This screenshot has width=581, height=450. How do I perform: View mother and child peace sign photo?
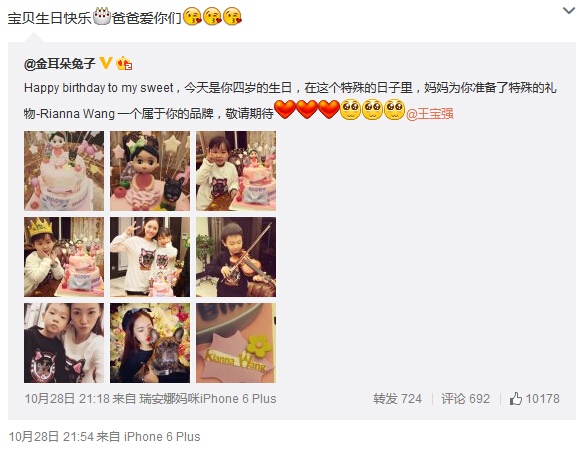pyautogui.click(x=150, y=257)
